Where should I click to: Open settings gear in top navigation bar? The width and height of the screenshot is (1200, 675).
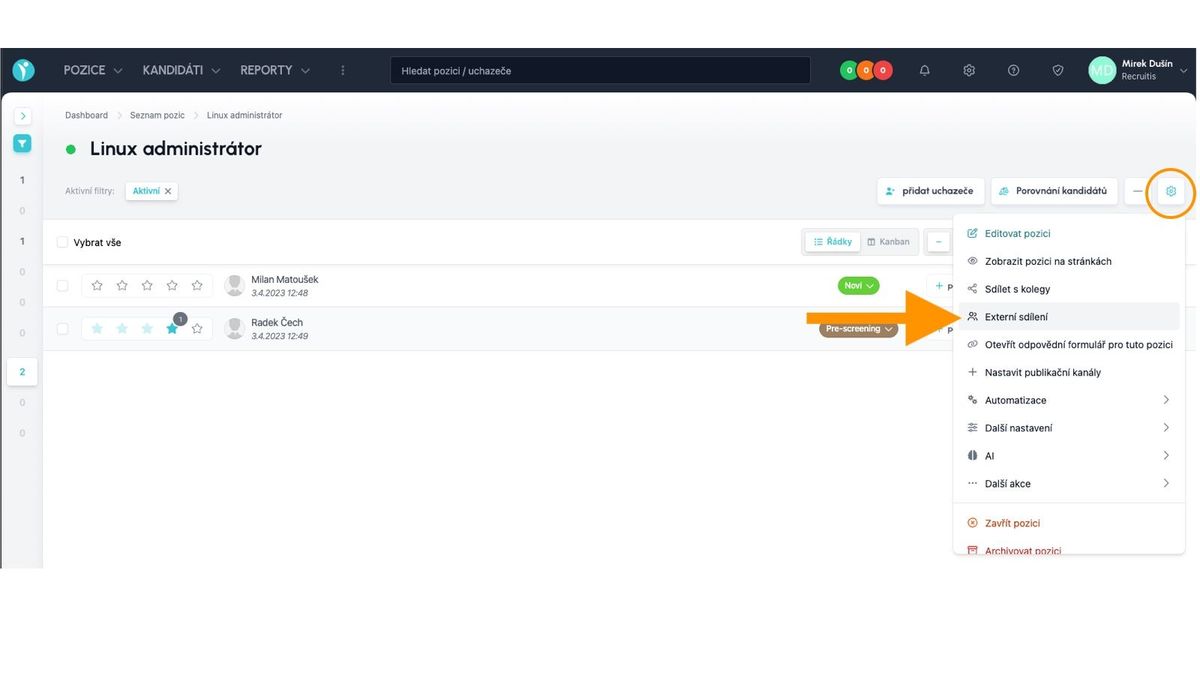969,70
